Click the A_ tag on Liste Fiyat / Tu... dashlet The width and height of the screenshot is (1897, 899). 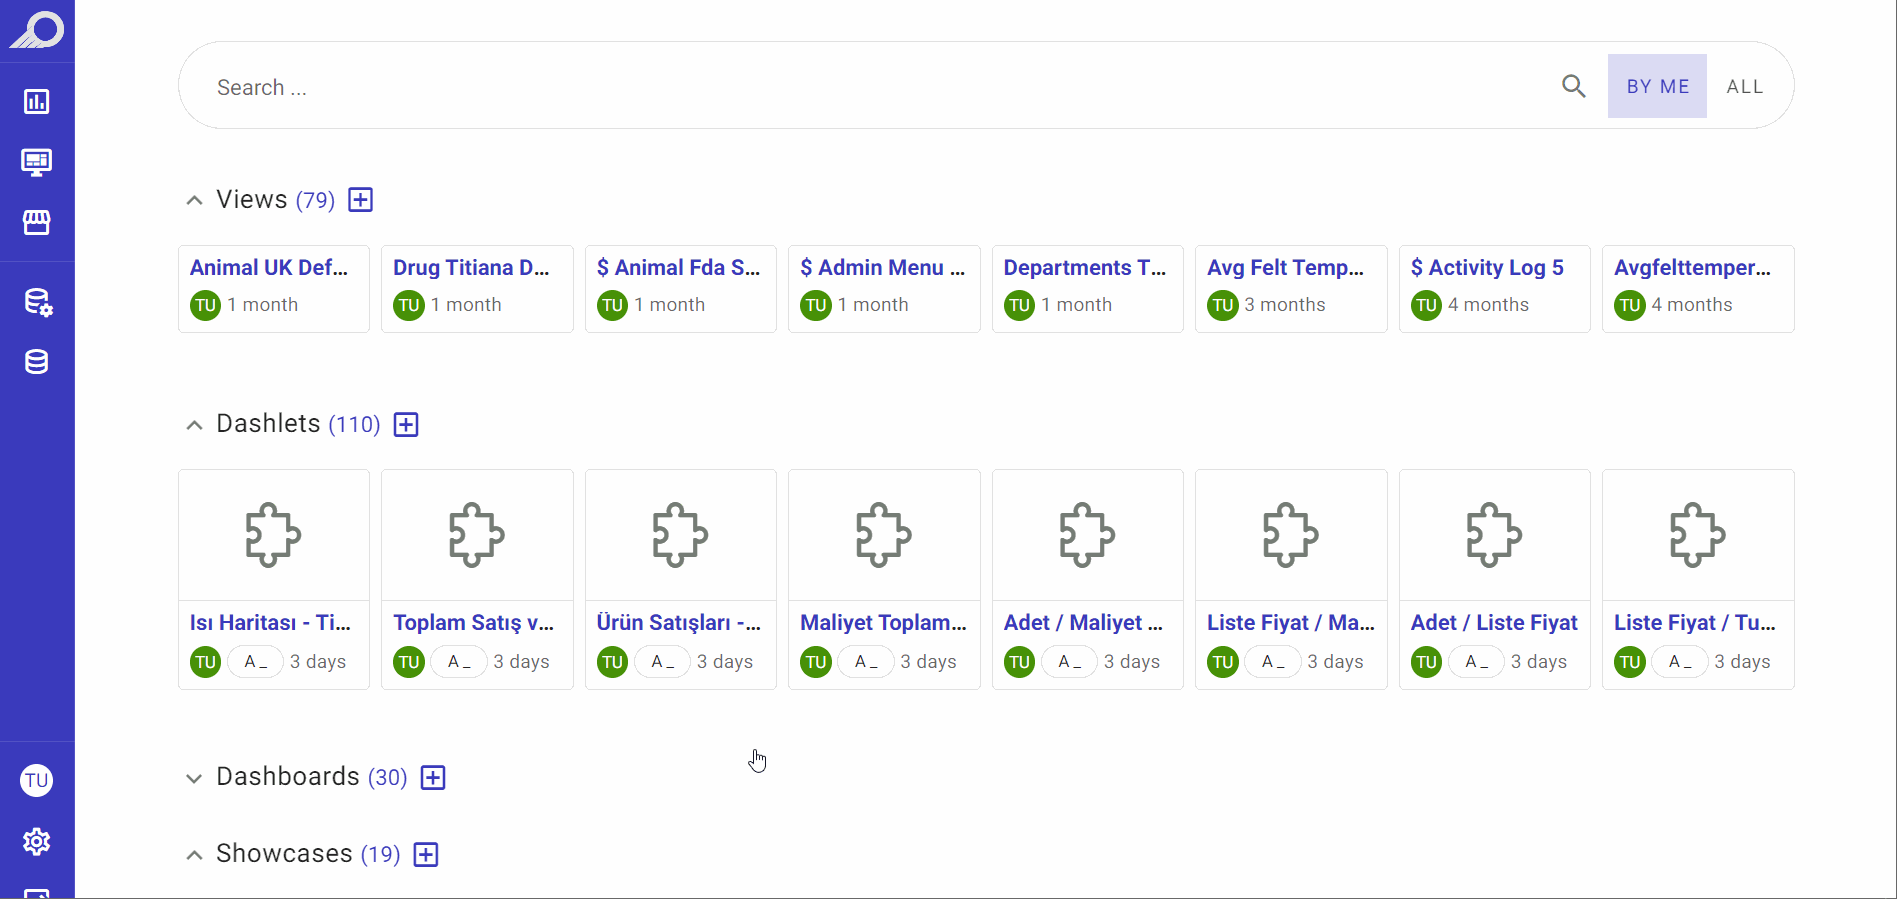click(x=1680, y=661)
